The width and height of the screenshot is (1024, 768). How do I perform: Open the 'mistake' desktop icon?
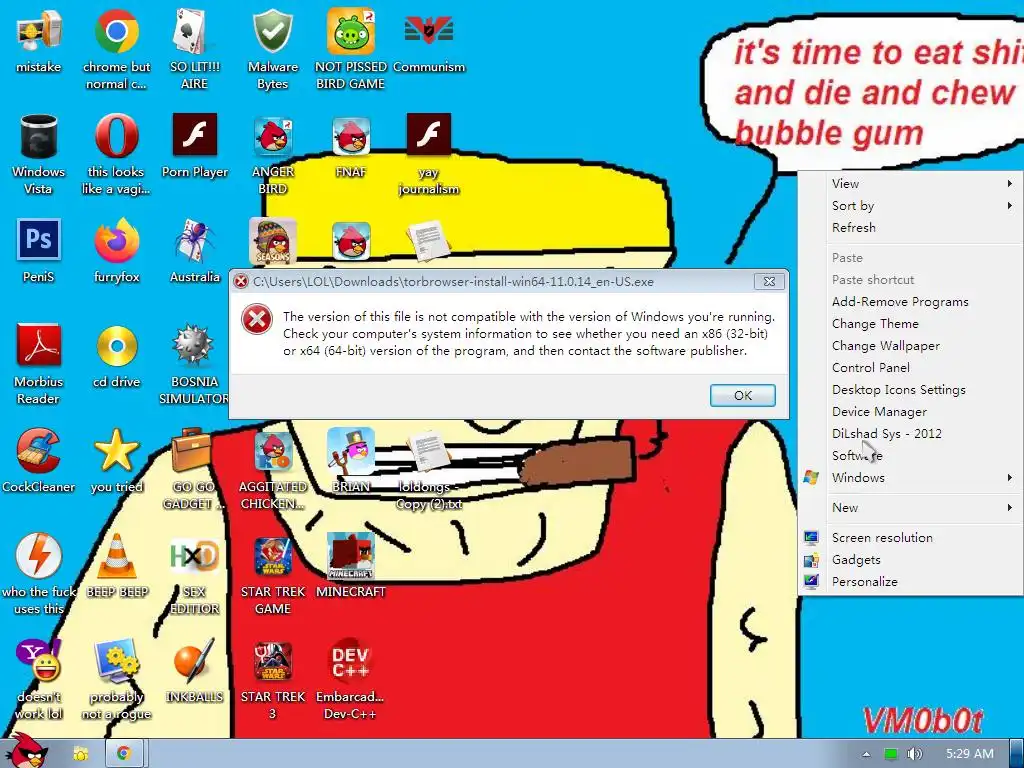click(x=39, y=40)
